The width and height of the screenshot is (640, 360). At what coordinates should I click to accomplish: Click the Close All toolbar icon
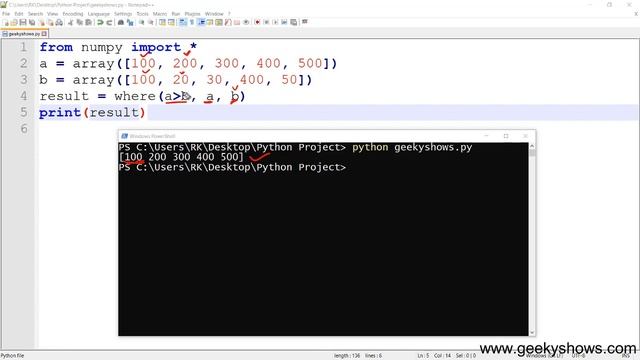click(50, 22)
